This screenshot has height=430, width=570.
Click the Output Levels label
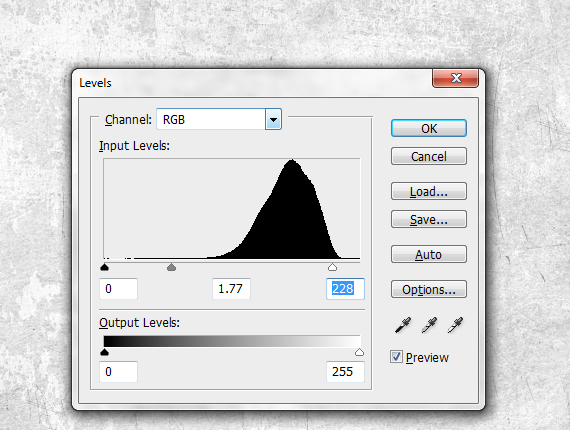click(139, 322)
